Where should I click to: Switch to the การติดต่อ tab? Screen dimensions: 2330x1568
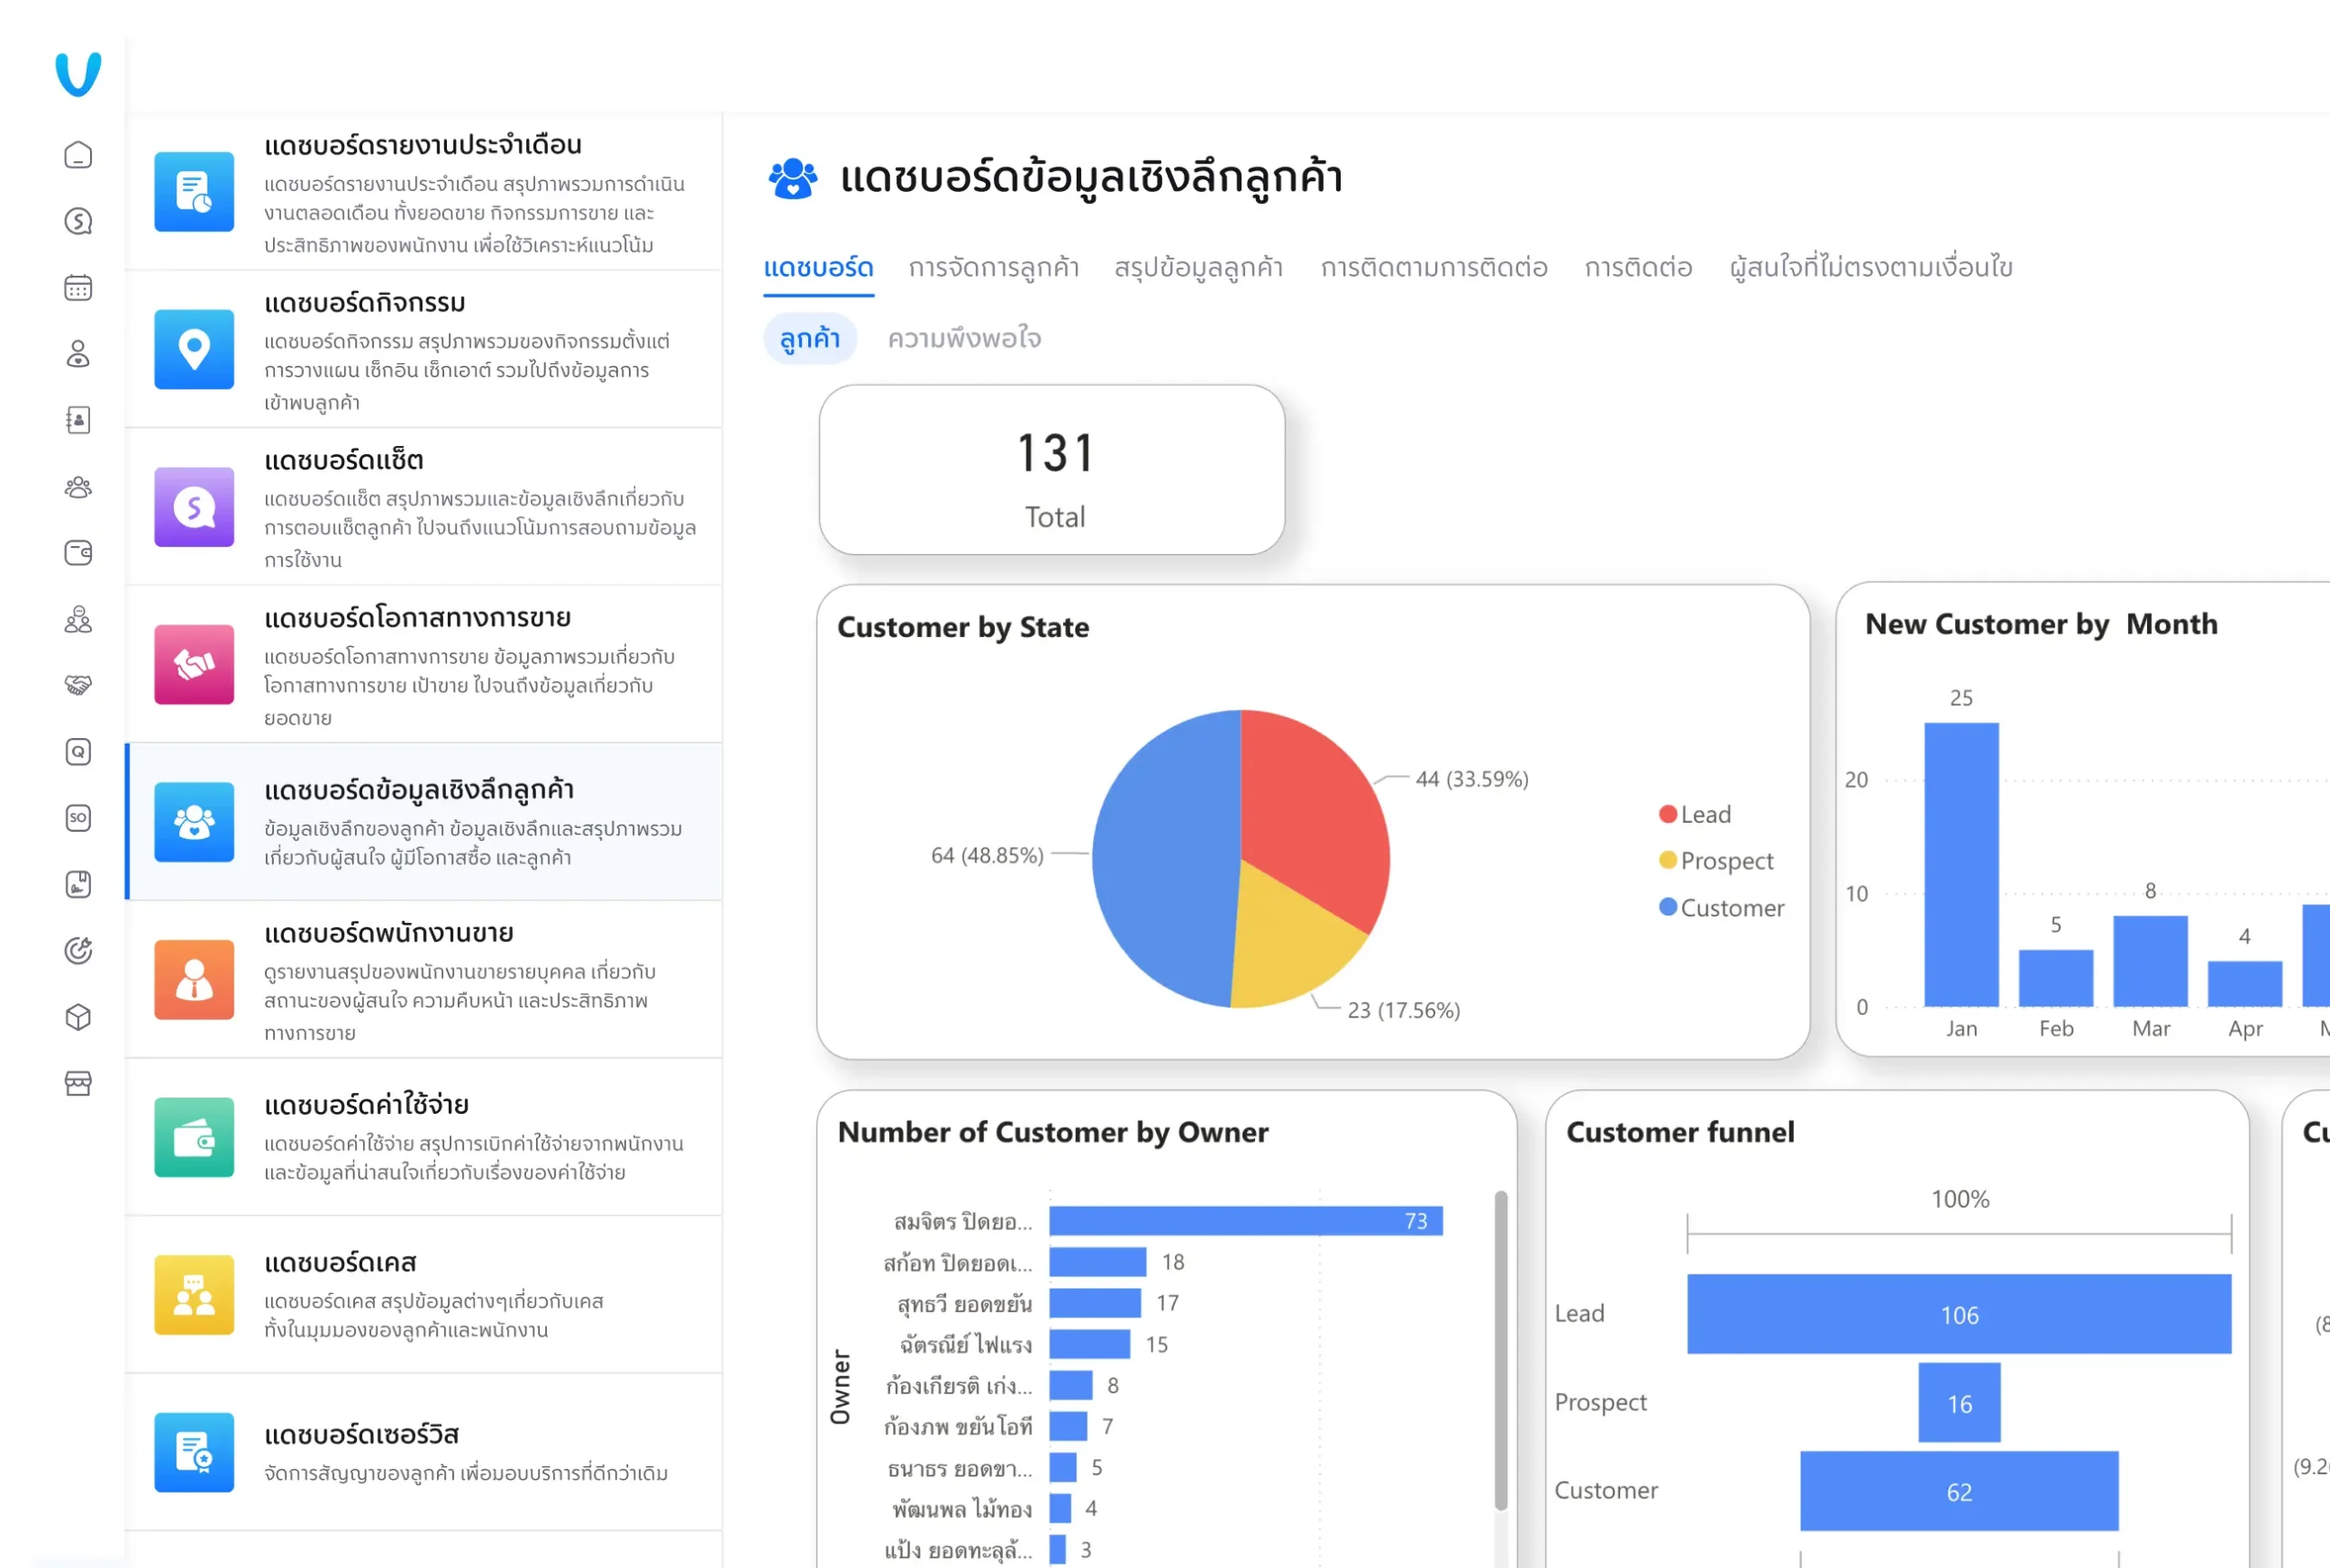1638,268
